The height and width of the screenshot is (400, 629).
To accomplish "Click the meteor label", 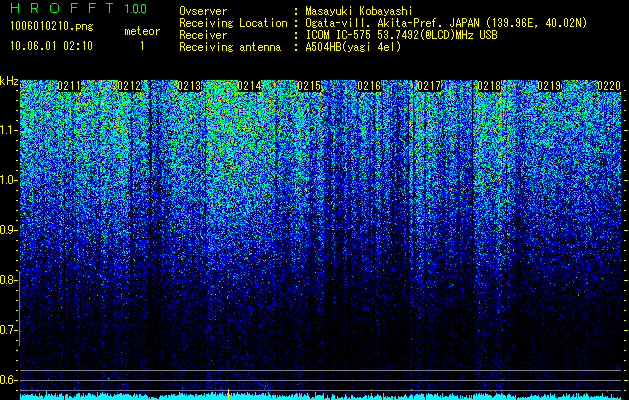I will [142, 31].
